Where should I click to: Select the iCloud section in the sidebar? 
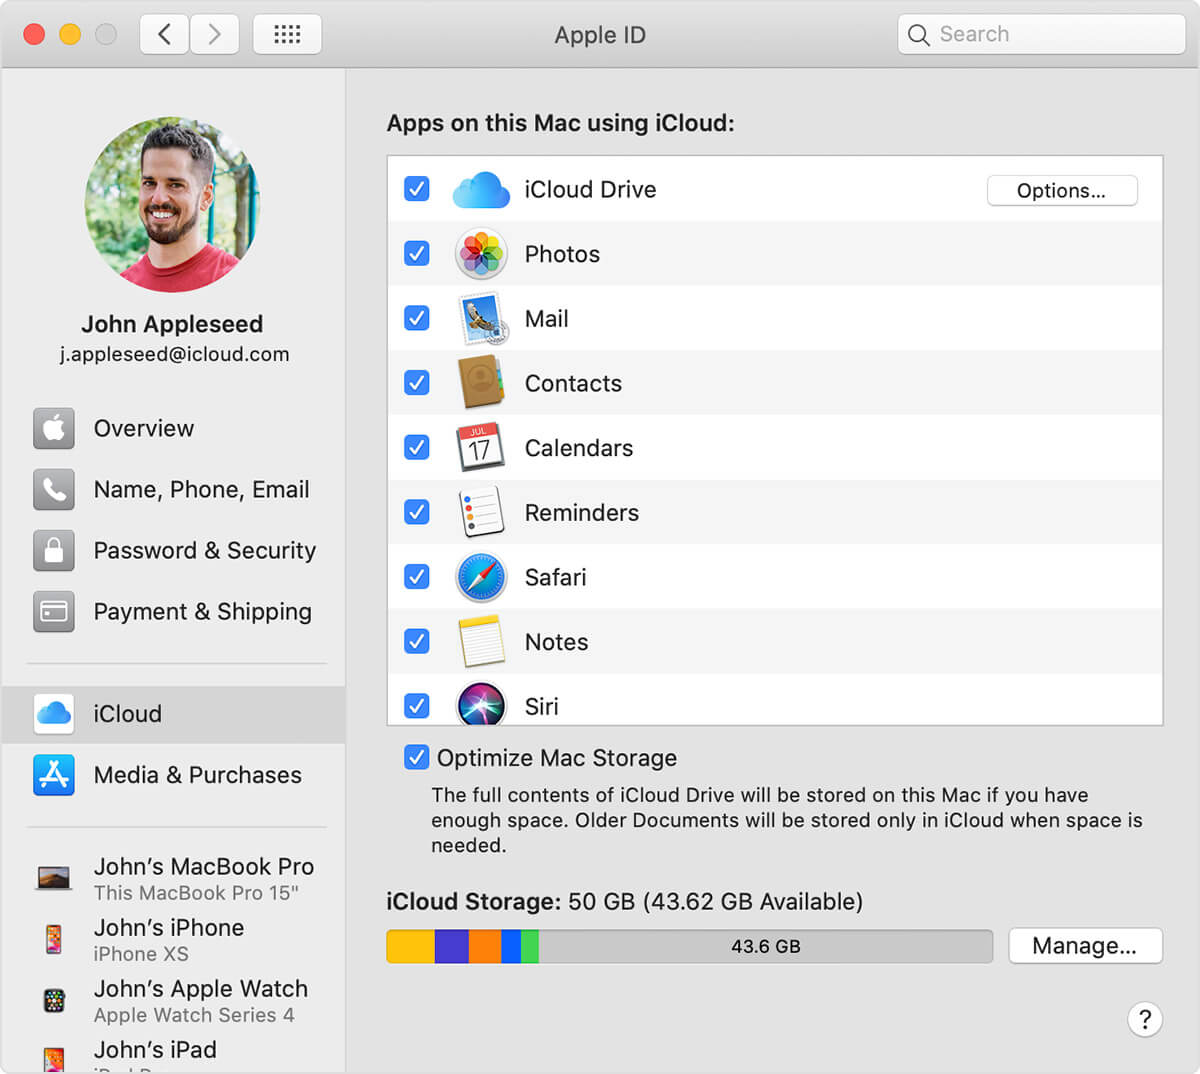pos(127,714)
